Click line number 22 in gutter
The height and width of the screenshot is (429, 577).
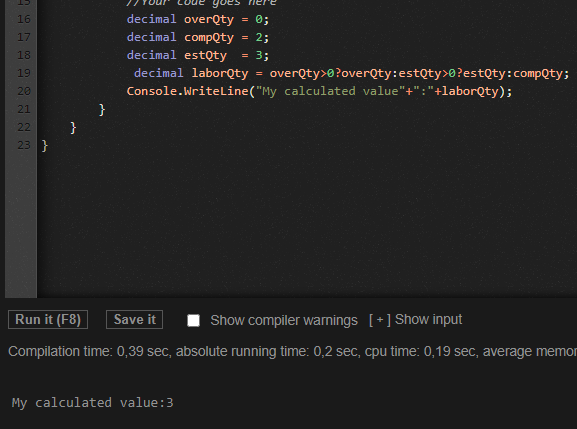[24, 127]
